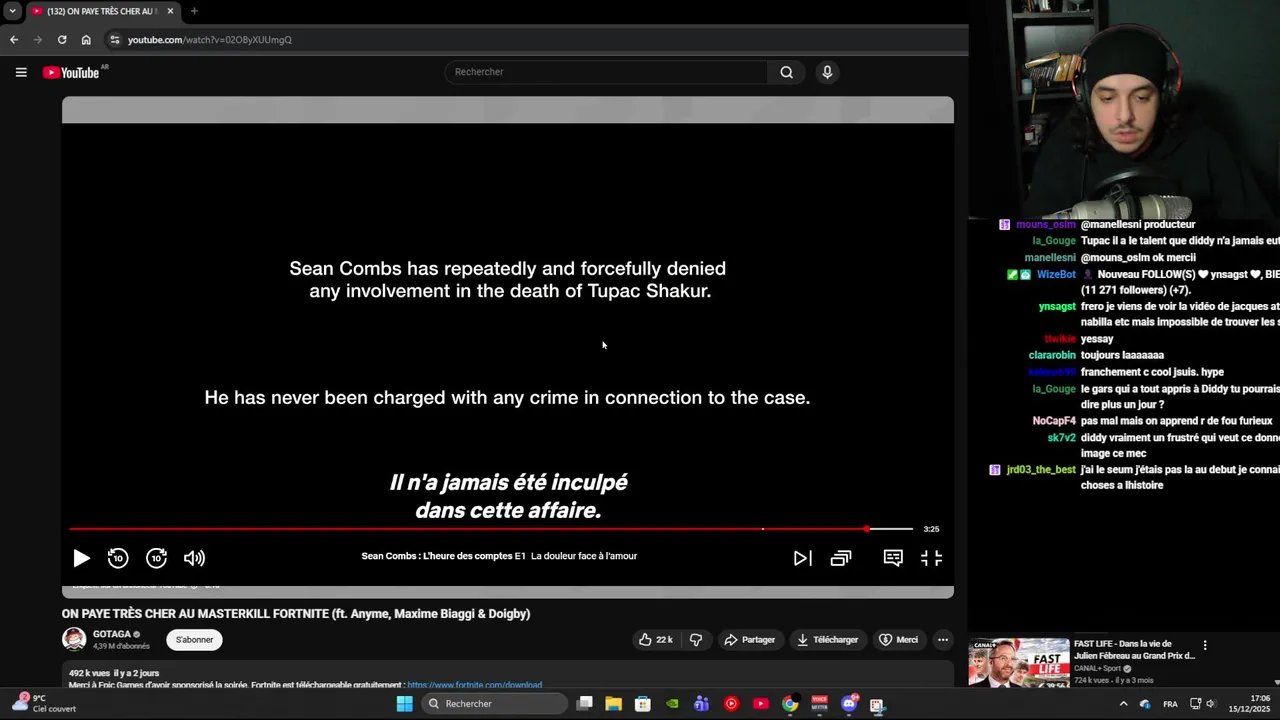Open YouTube Music from the taskbar
The width and height of the screenshot is (1280, 720).
click(731, 704)
